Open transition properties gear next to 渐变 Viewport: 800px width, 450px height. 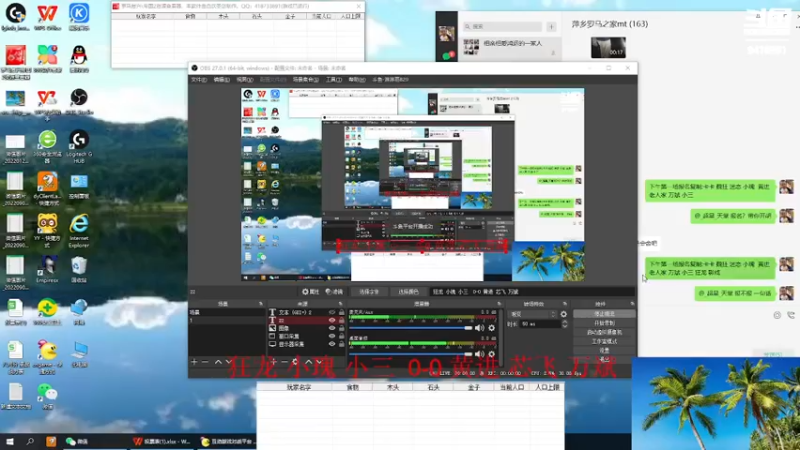click(x=563, y=314)
